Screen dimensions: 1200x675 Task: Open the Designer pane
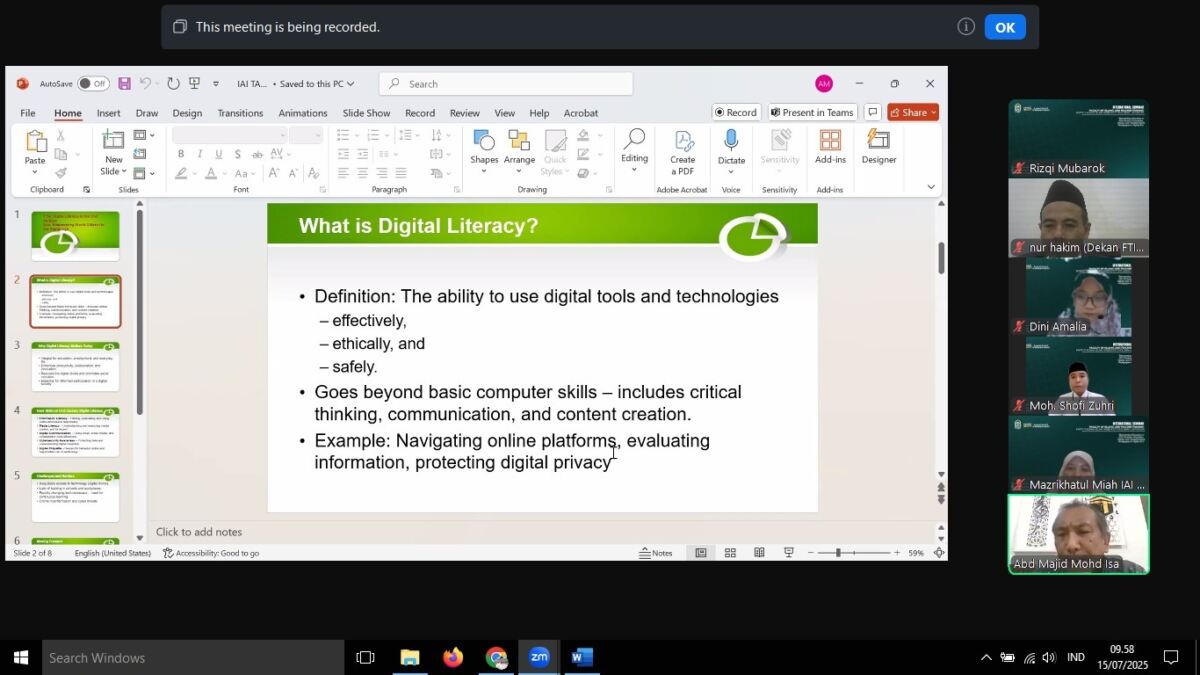pos(878,147)
